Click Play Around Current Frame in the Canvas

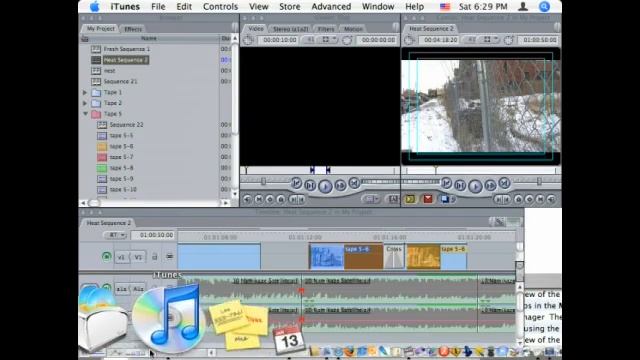click(490, 186)
